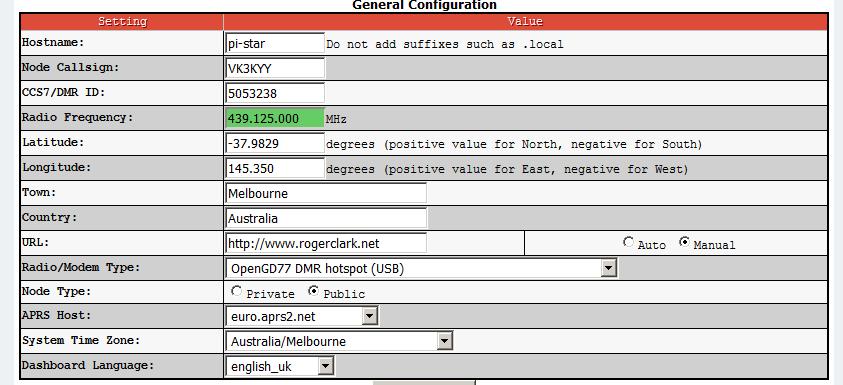Image resolution: width=843 pixels, height=385 pixels.
Task: Click the Node Callsign: label
Action: point(70,67)
